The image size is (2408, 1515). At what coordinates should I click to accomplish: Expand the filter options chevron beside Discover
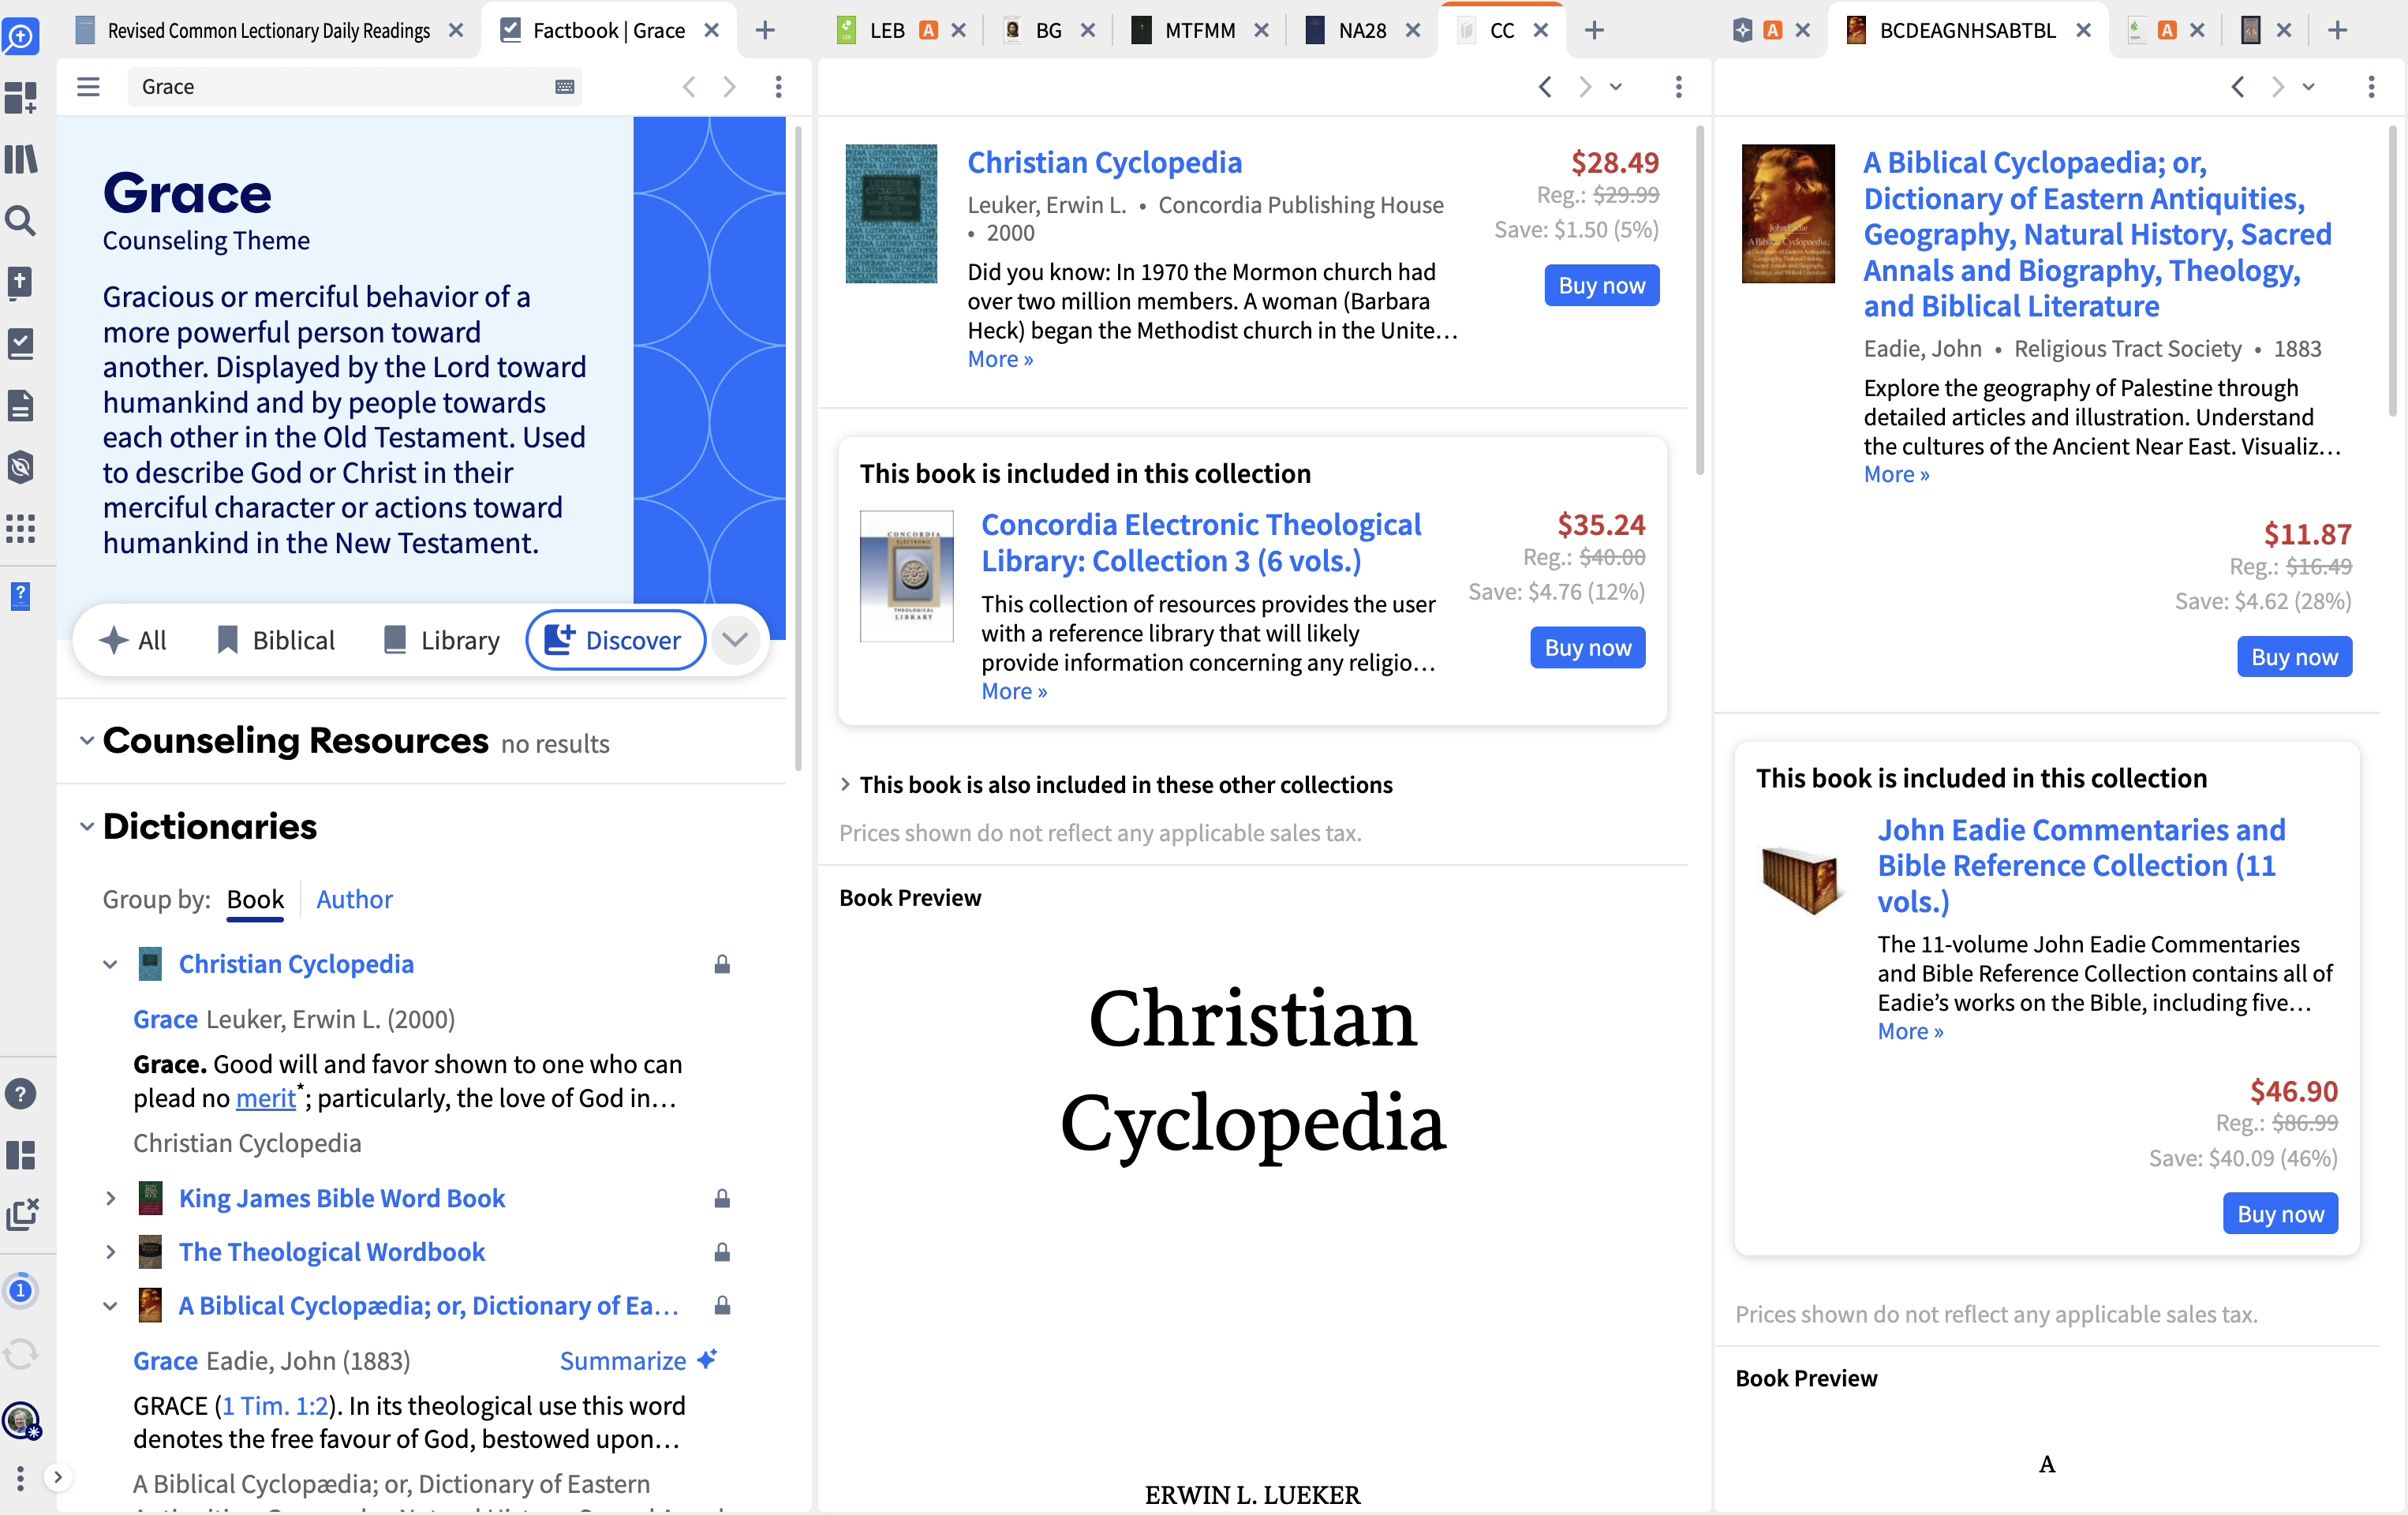point(735,640)
